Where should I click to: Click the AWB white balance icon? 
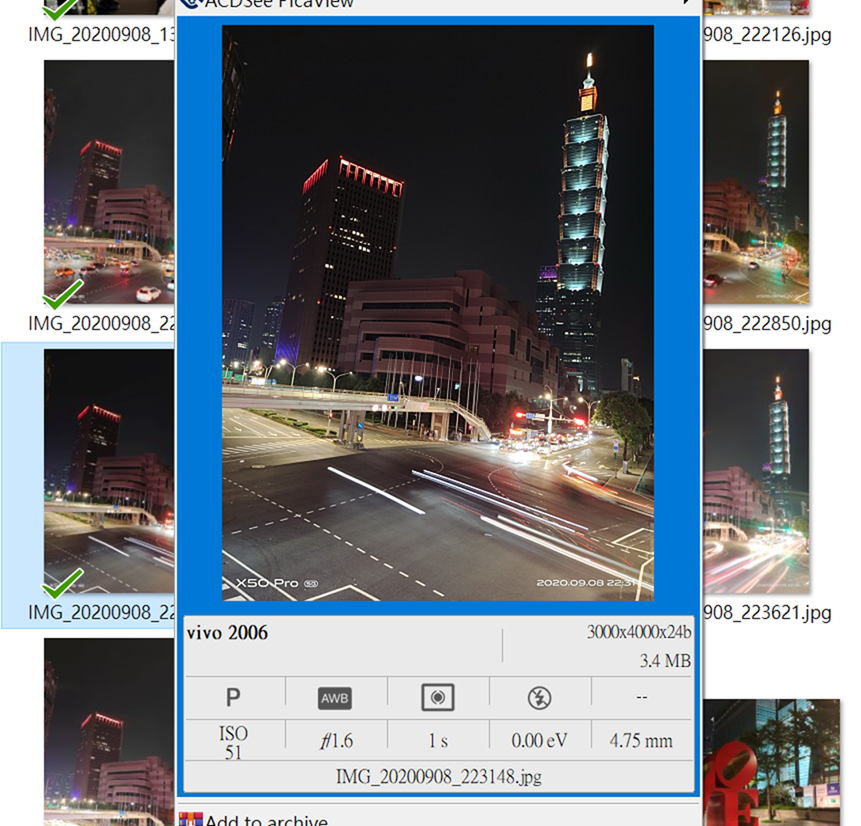335,698
